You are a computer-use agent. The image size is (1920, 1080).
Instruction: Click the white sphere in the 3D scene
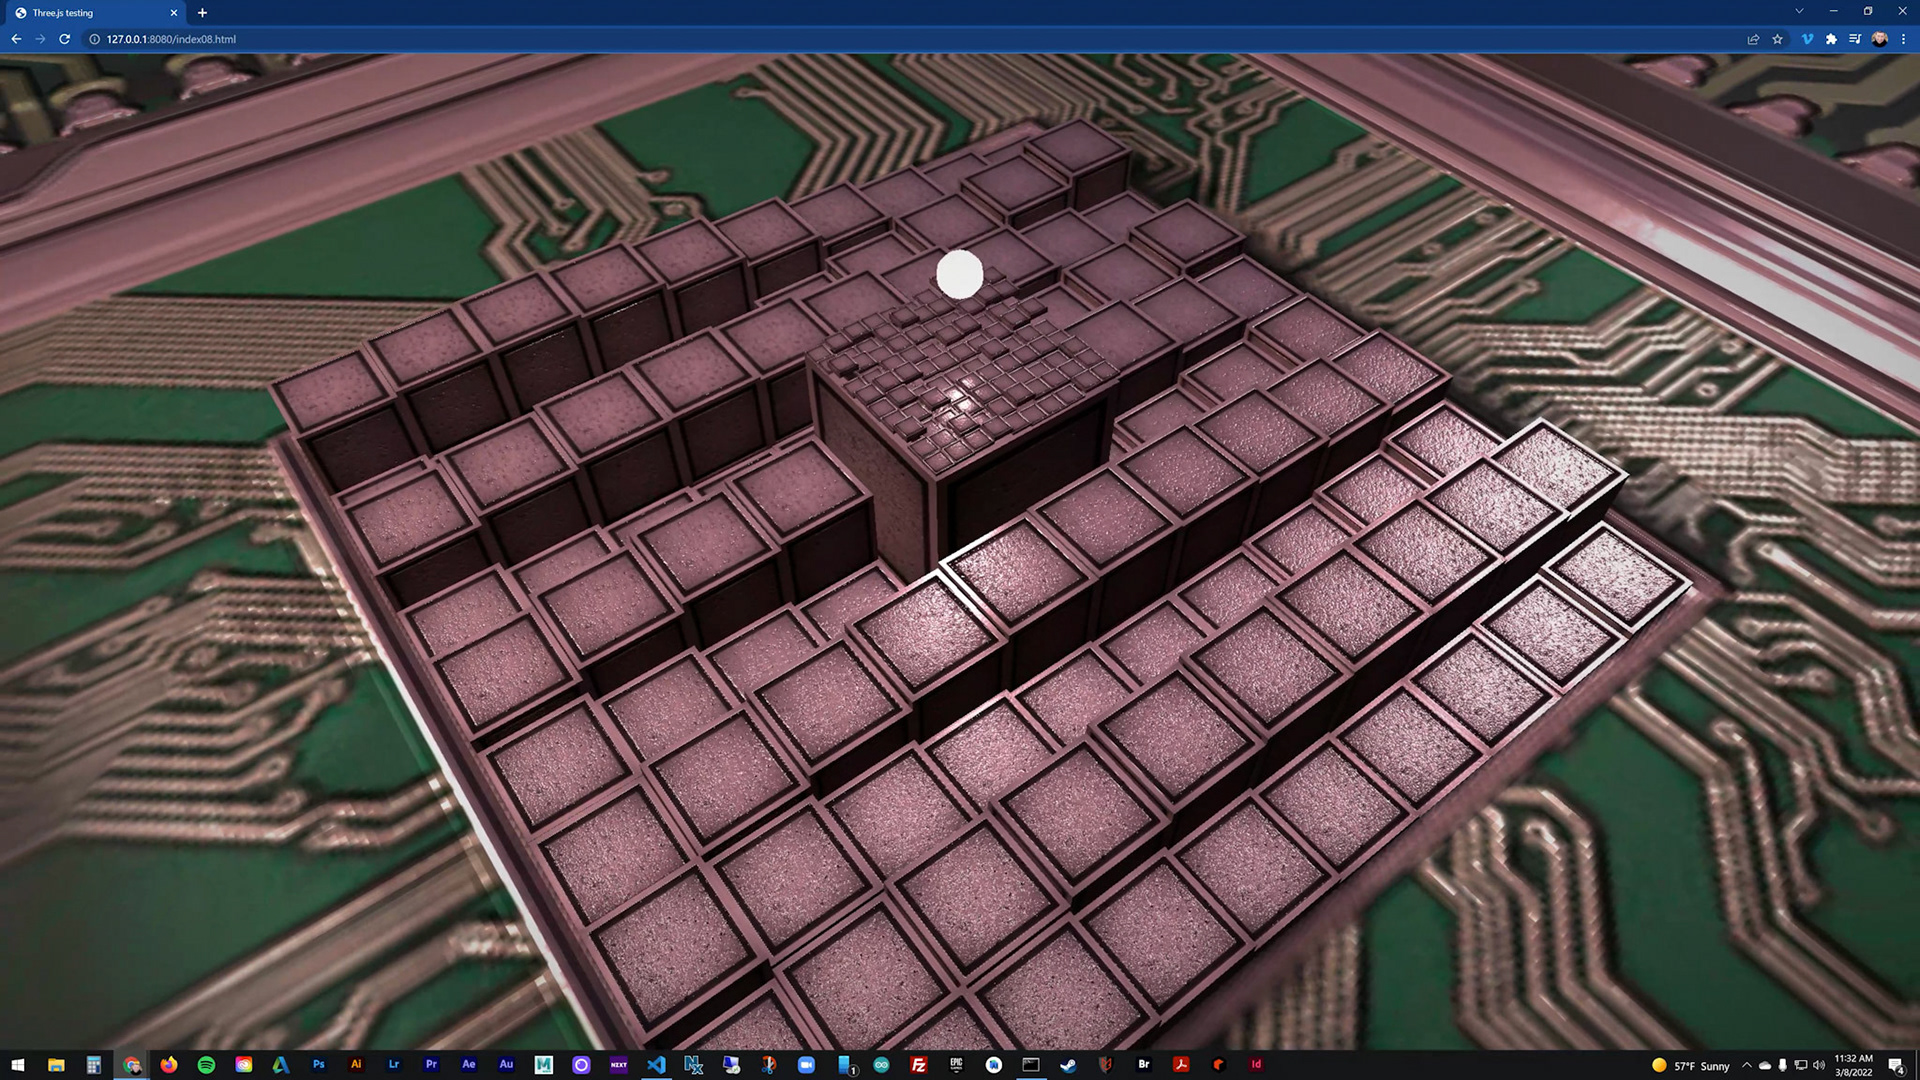(x=960, y=274)
